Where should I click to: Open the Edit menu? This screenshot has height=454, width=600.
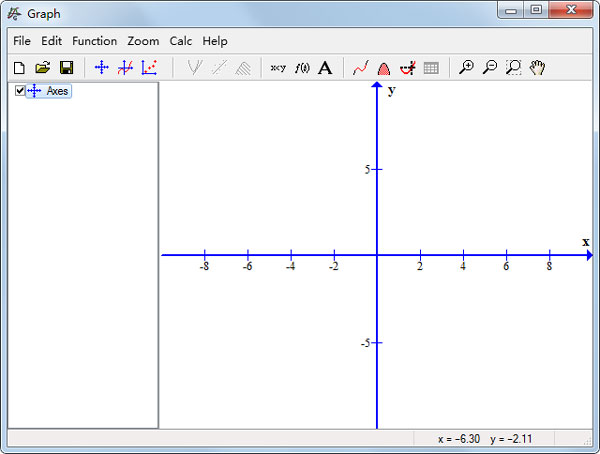[x=52, y=41]
